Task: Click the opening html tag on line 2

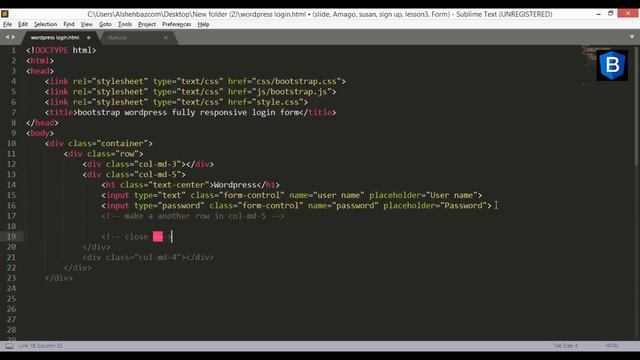Action: [x=40, y=61]
